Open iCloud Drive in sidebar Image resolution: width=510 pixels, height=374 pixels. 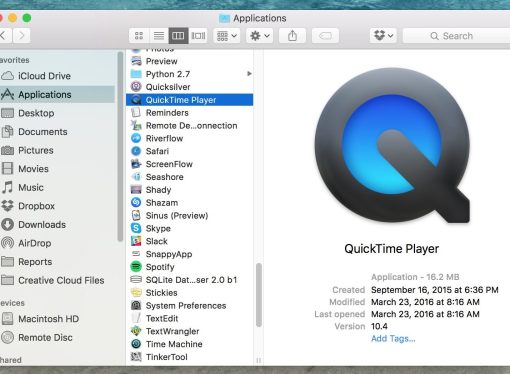(57, 76)
